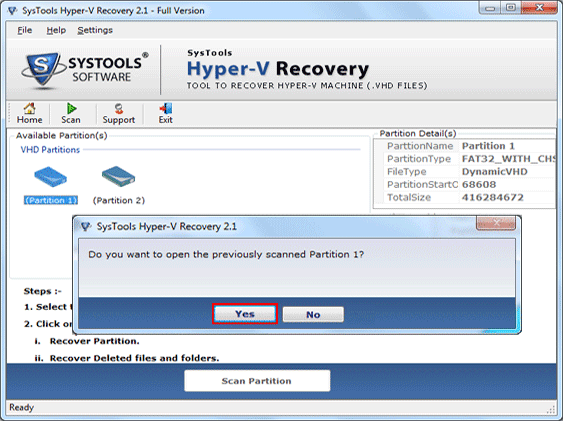Open Support from the toolbar

(x=118, y=113)
